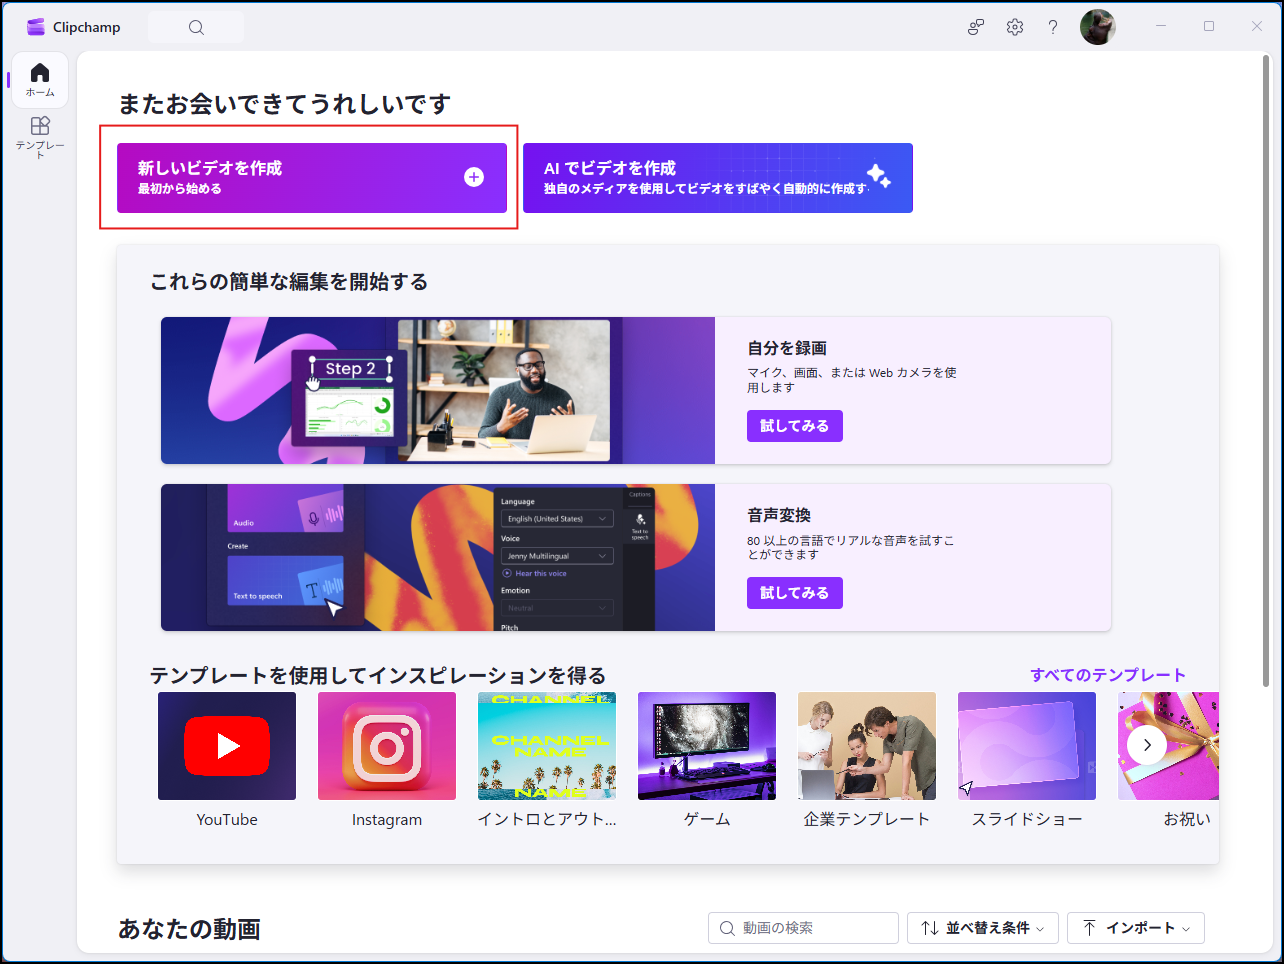Open the Home (ホーム) sidebar tab
Screen dimensions: 1284x964
click(x=40, y=80)
